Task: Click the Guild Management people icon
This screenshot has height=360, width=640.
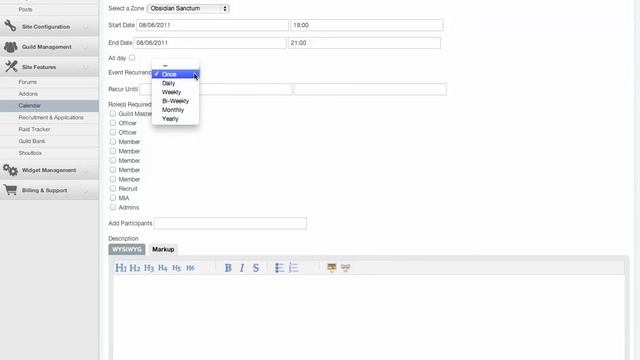Action: coord(10,47)
